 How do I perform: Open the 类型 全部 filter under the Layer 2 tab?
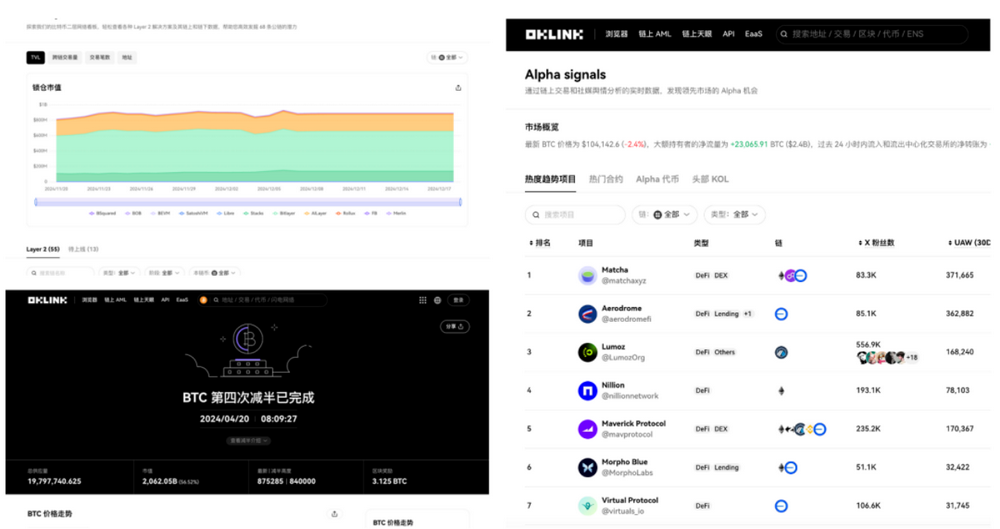click(119, 273)
